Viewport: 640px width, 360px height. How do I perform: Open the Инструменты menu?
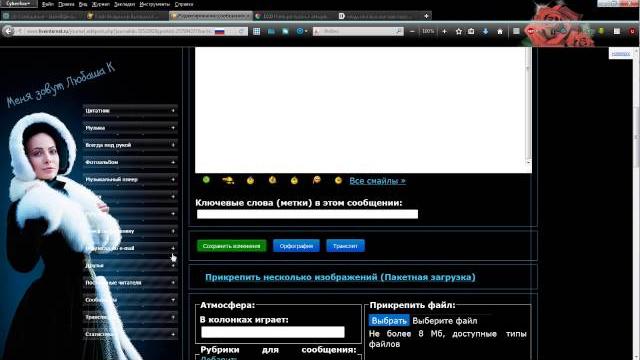click(x=155, y=4)
